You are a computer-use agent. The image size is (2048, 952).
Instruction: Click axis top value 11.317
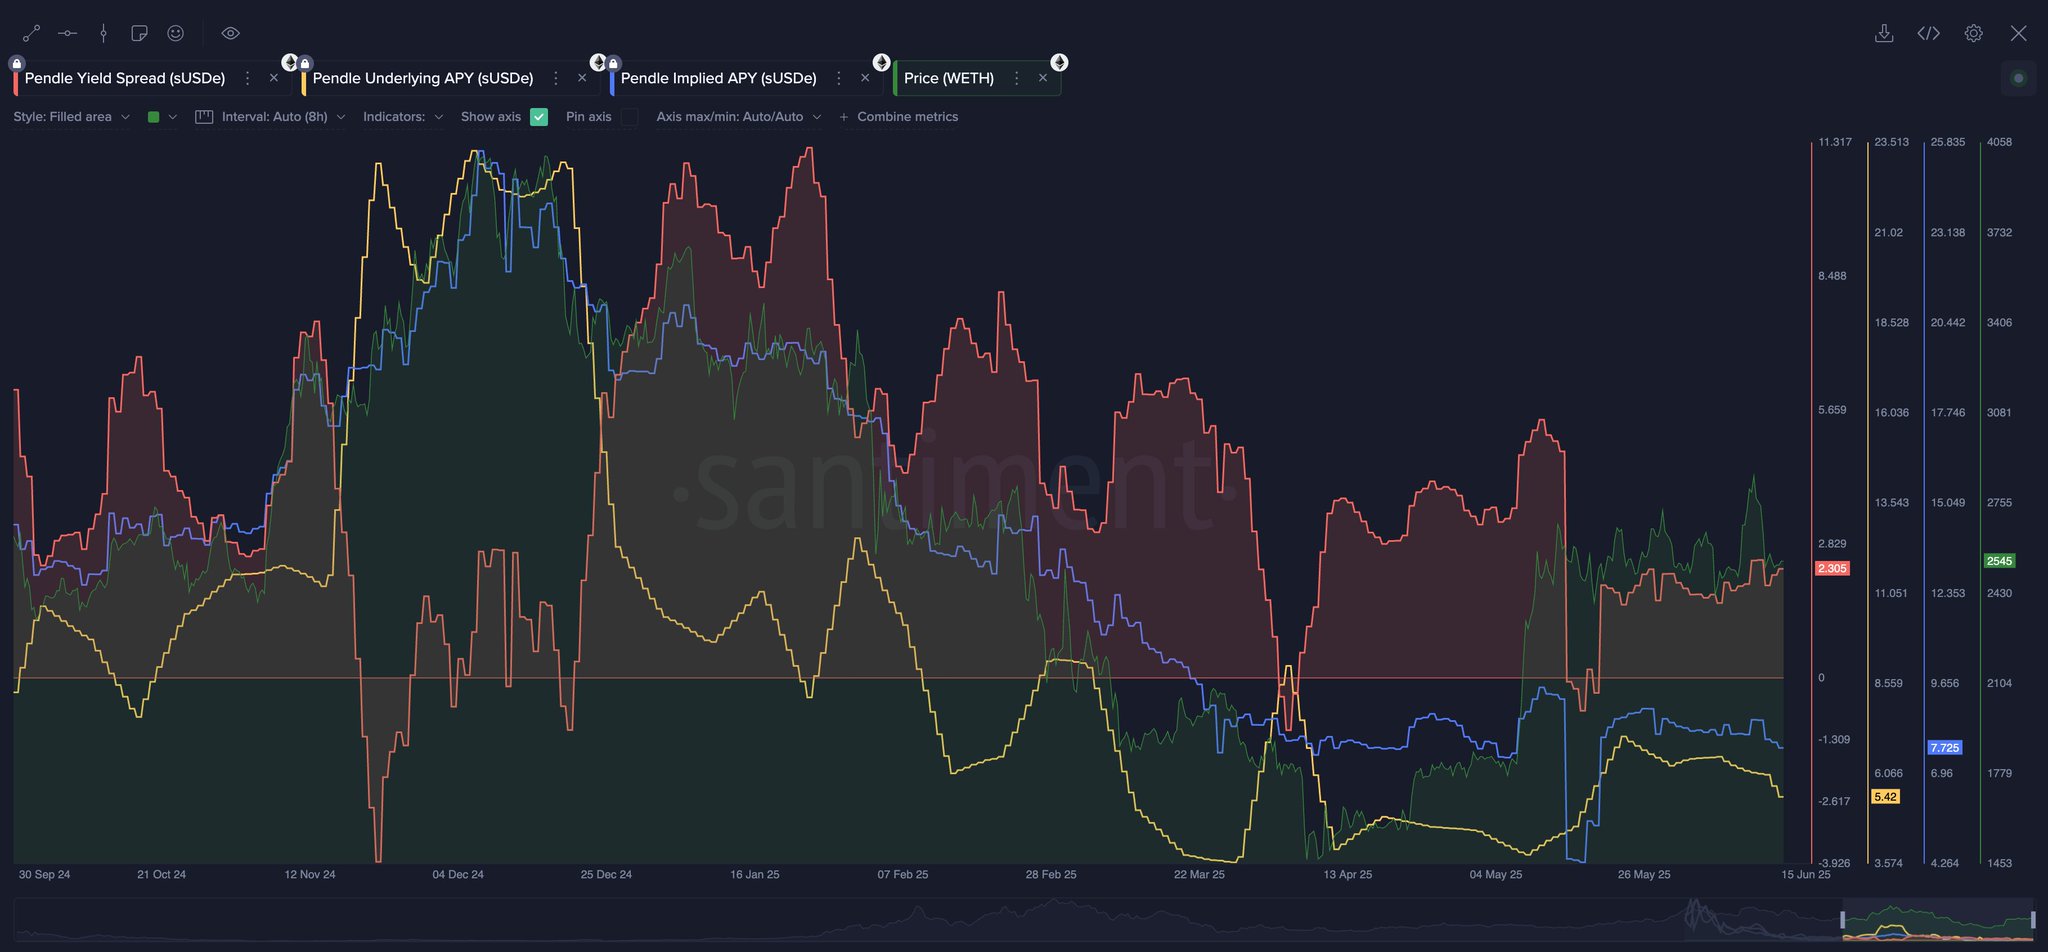[1835, 142]
